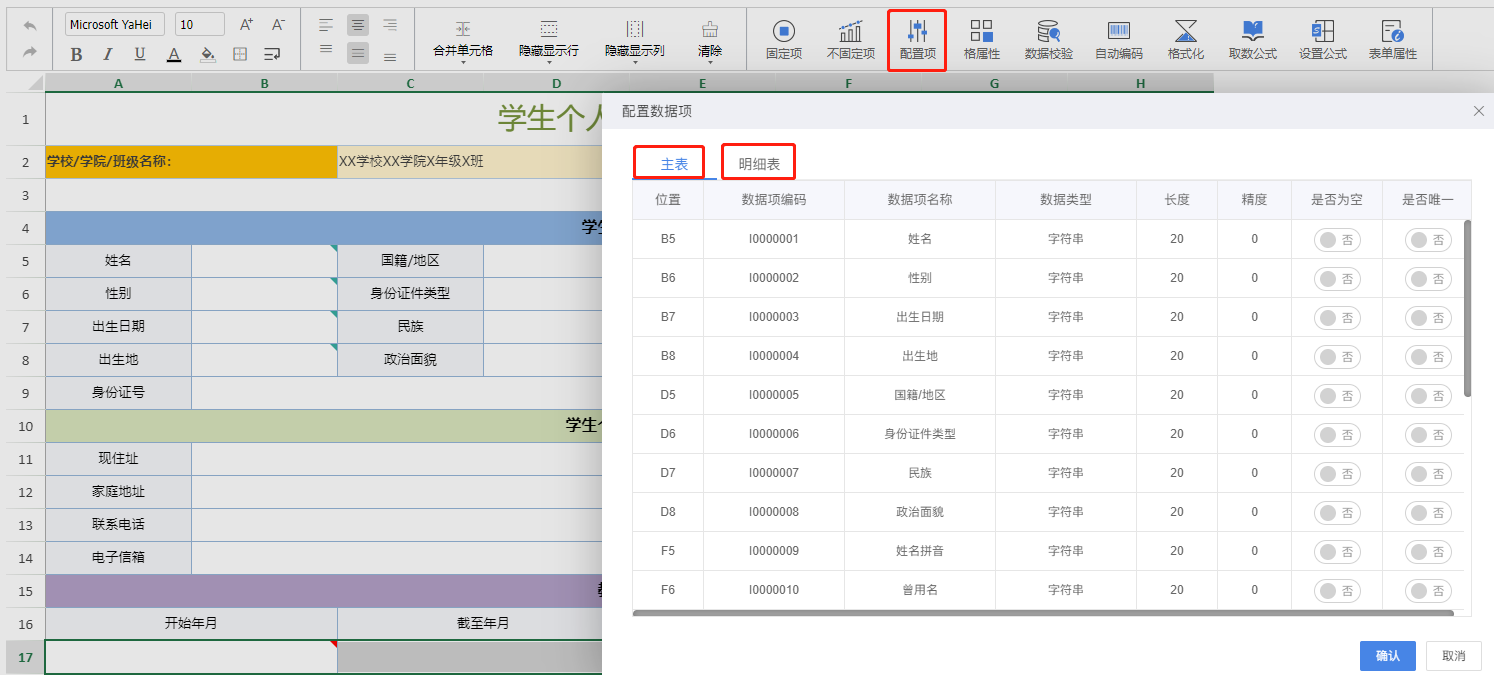Toggle 是否唯一 for the 民族 row

click(x=1428, y=474)
